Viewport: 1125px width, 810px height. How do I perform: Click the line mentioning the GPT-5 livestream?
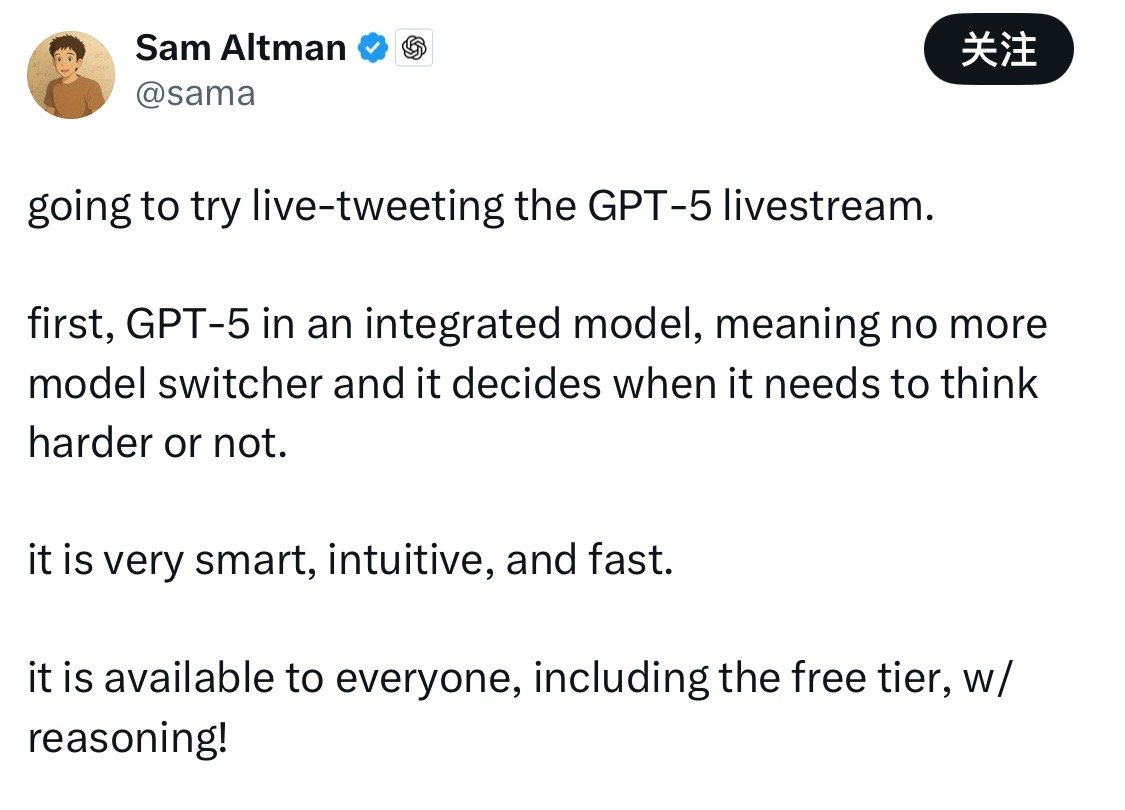(x=481, y=207)
